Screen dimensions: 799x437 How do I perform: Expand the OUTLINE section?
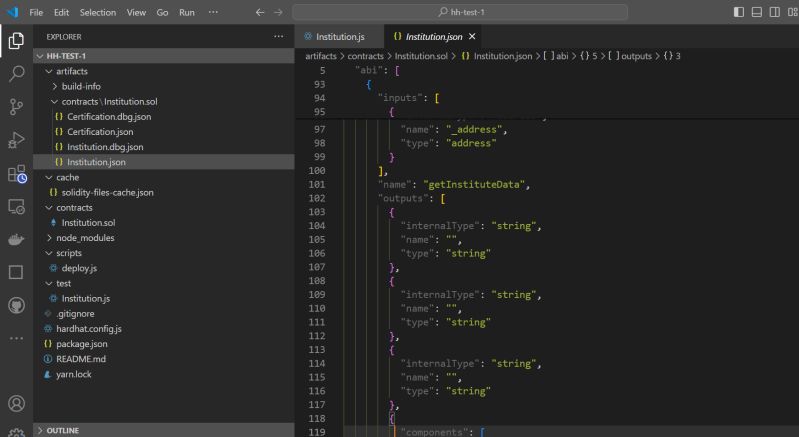(164, 430)
